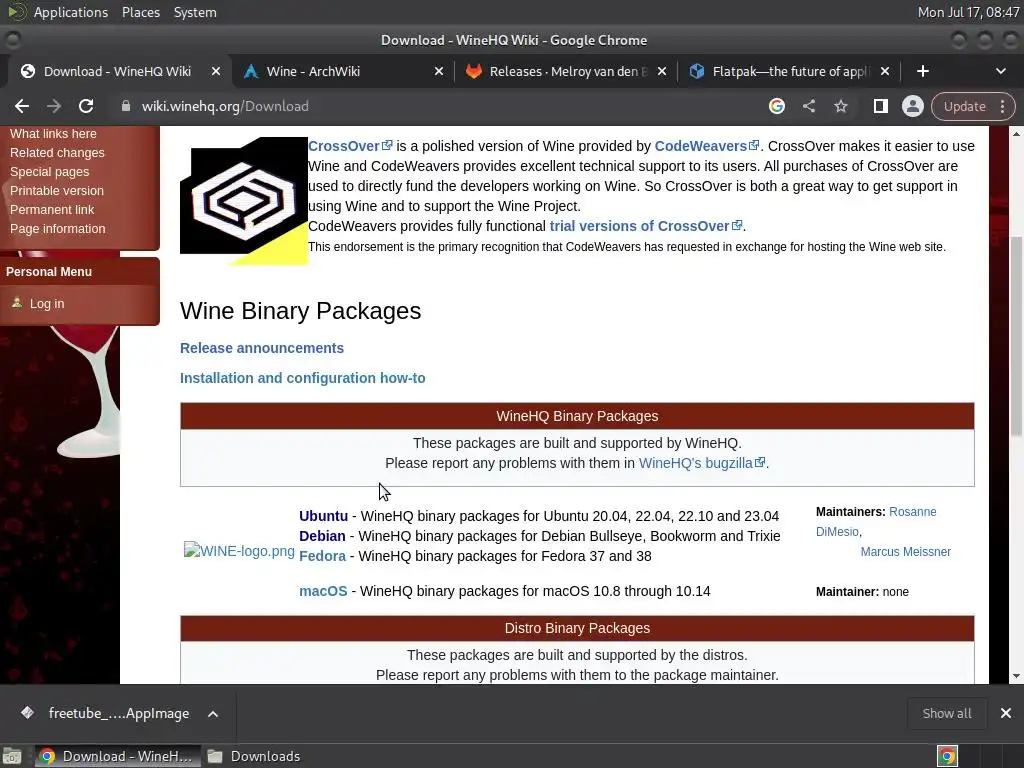Image resolution: width=1024 pixels, height=768 pixels.
Task: Open Page information link
Action: click(x=57, y=228)
